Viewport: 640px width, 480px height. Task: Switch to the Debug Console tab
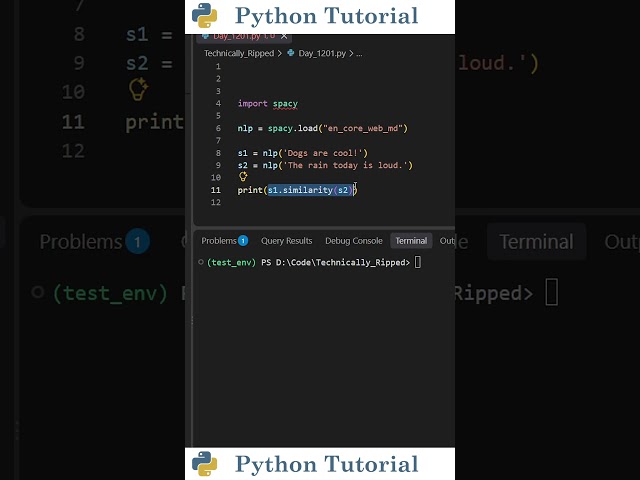pyautogui.click(x=354, y=241)
